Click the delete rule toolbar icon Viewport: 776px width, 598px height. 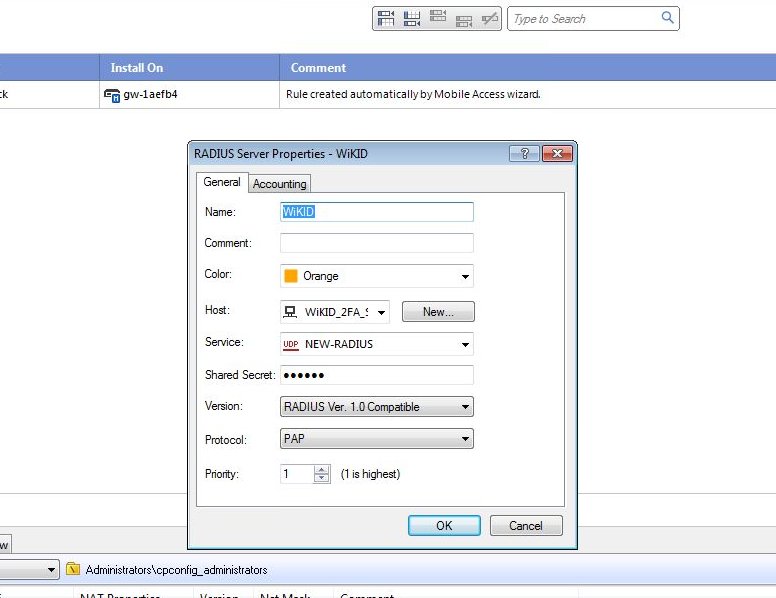click(489, 18)
